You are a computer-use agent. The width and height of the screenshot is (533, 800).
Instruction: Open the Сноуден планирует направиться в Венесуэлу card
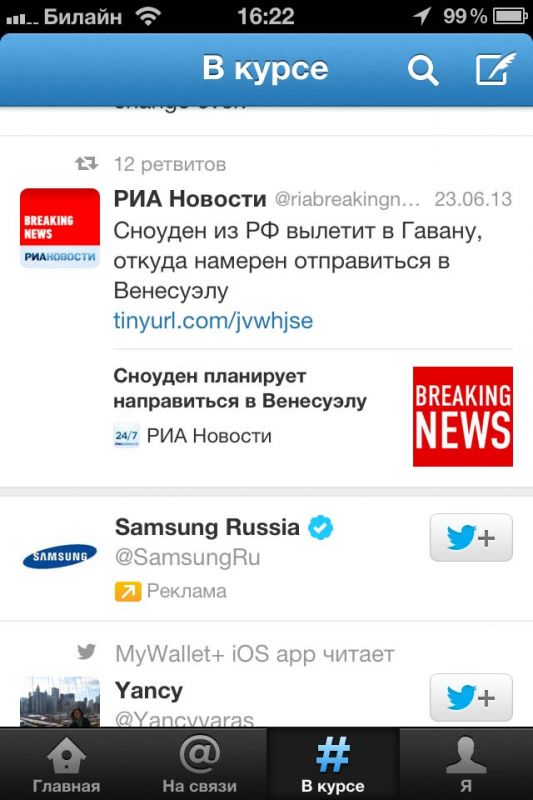pos(313,416)
